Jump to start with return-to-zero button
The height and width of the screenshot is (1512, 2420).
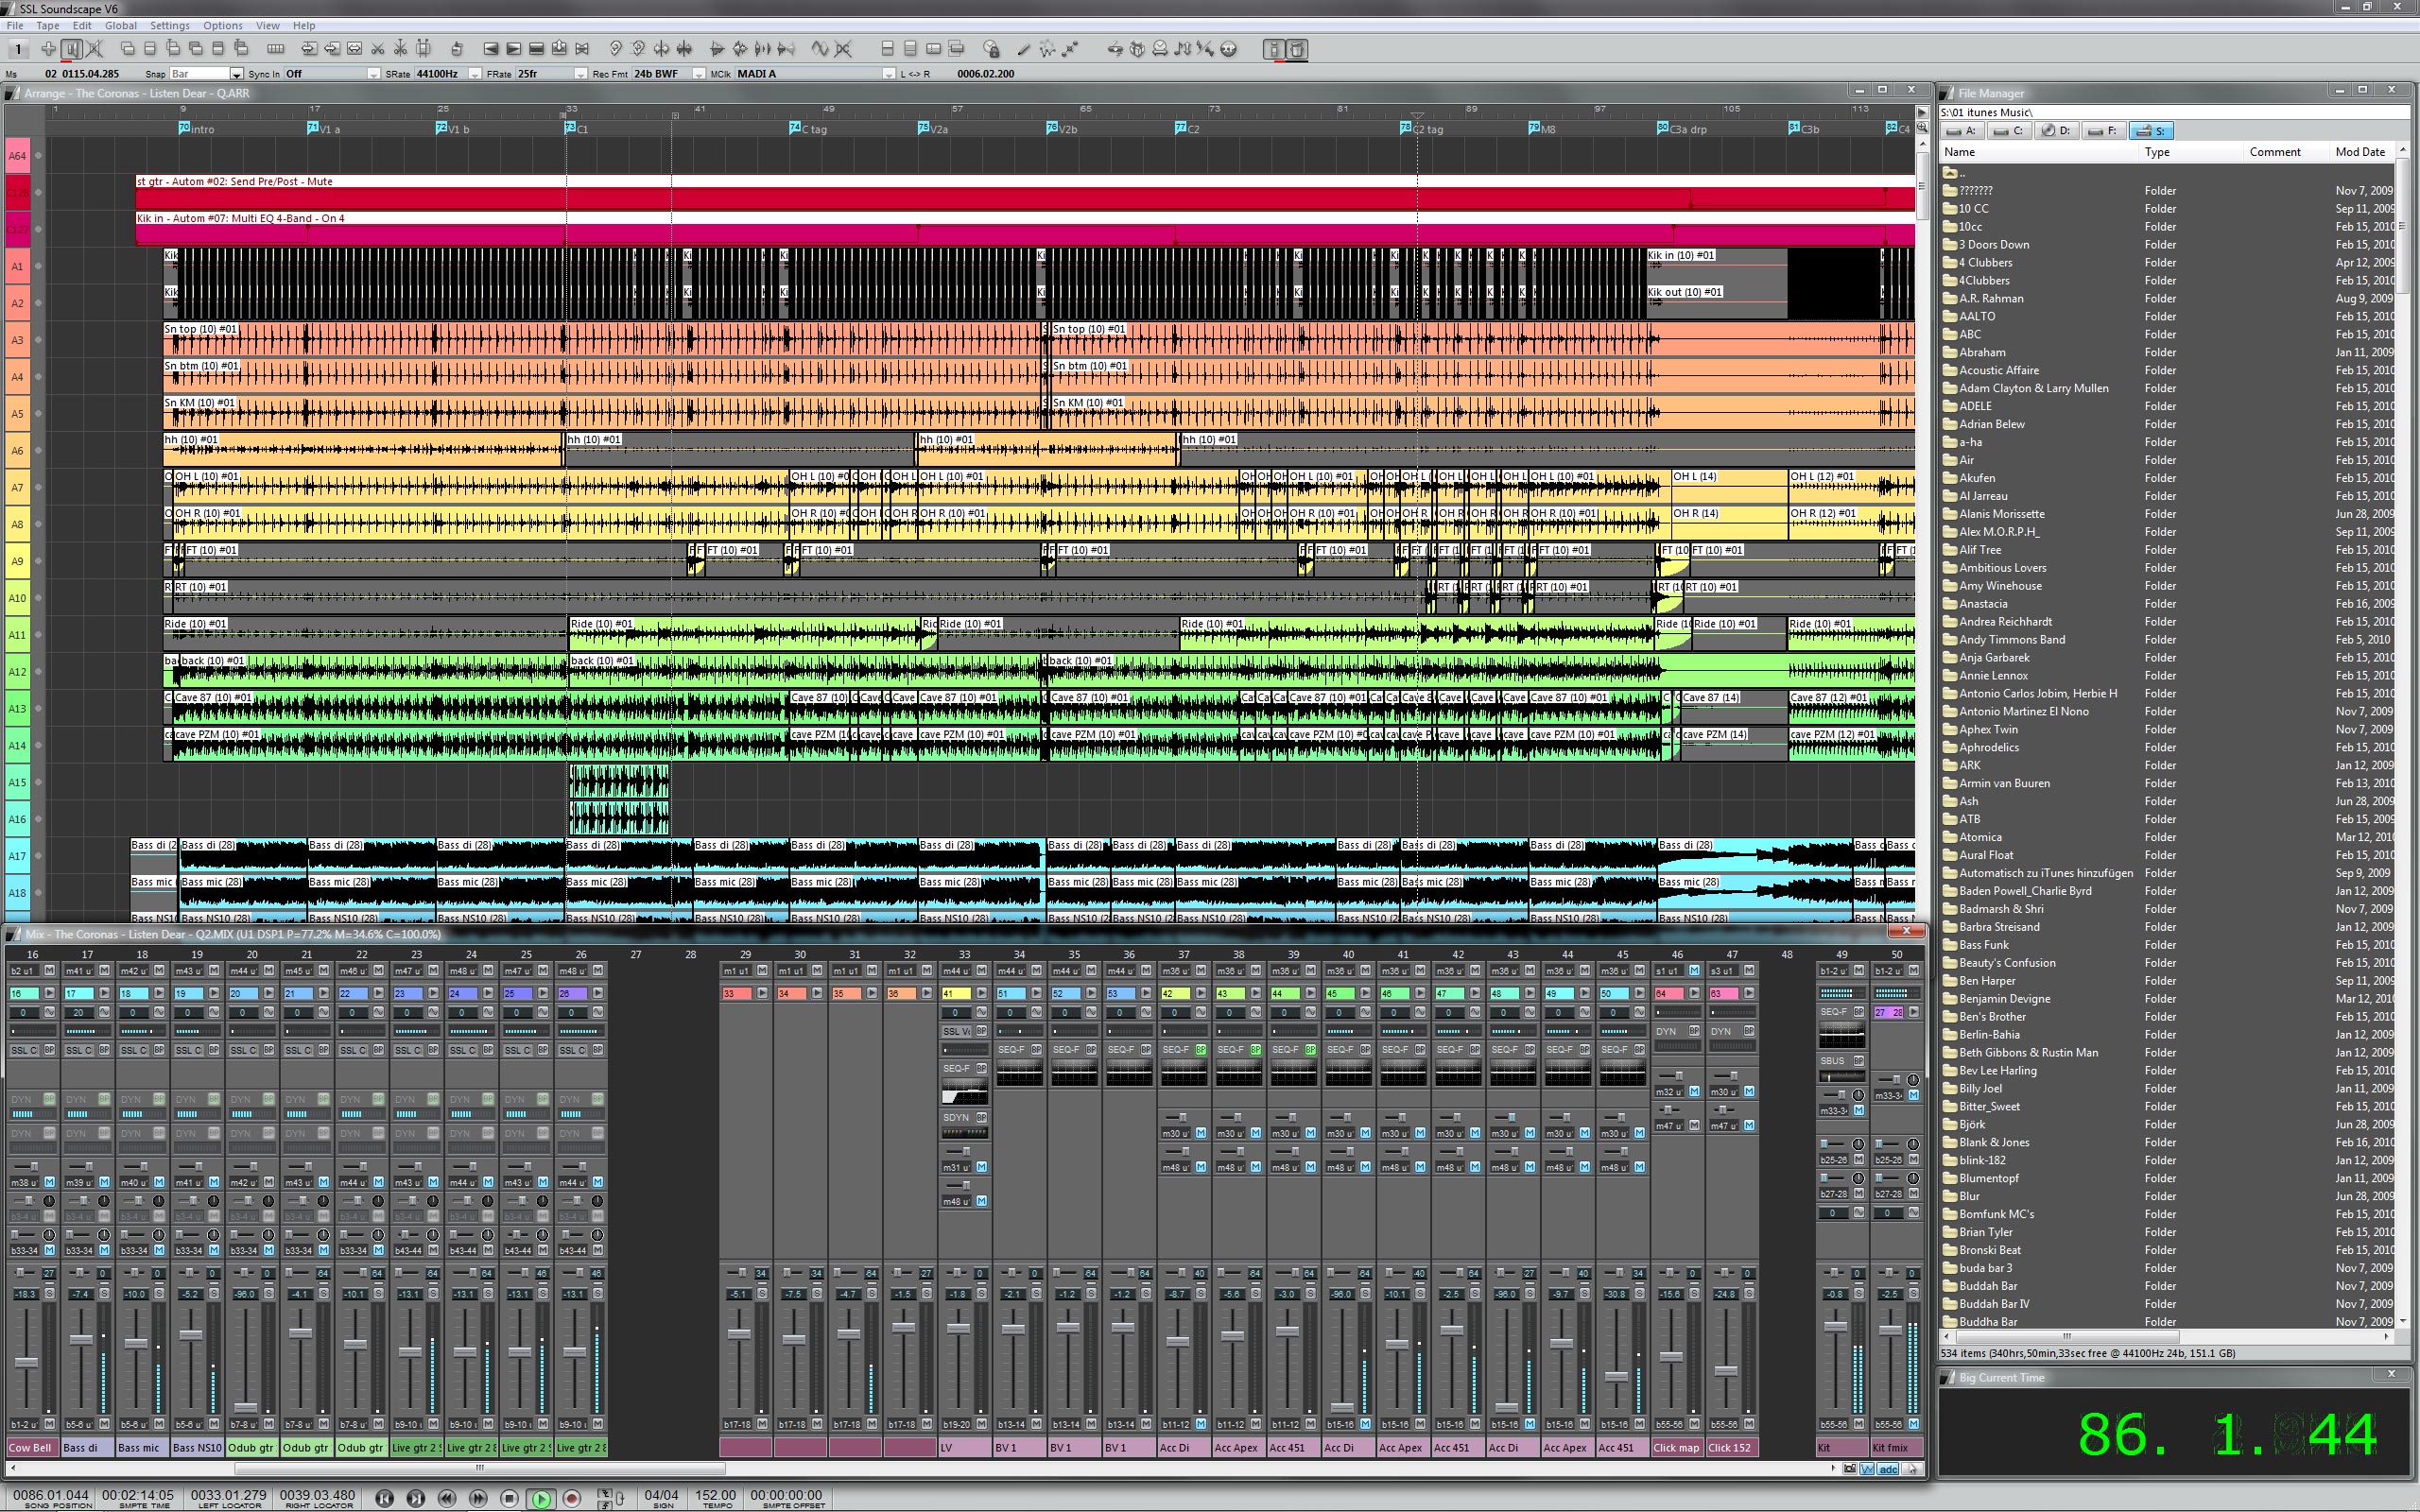[385, 1498]
